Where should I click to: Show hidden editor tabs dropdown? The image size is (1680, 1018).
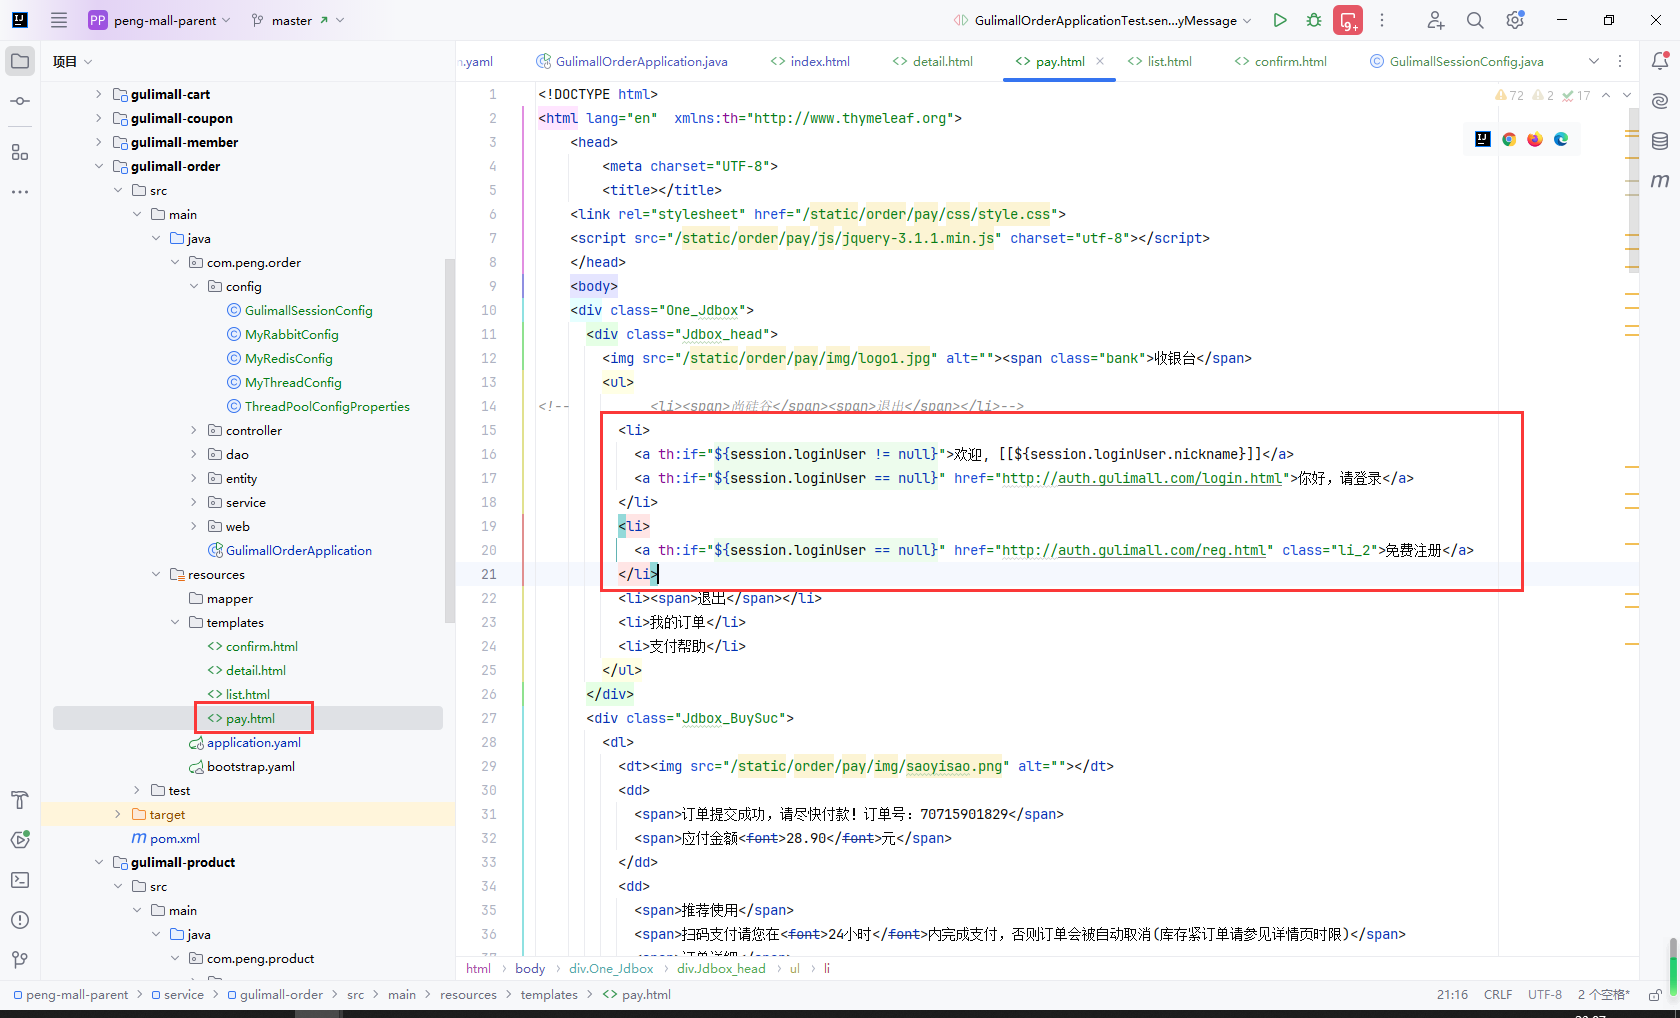[x=1594, y=61]
